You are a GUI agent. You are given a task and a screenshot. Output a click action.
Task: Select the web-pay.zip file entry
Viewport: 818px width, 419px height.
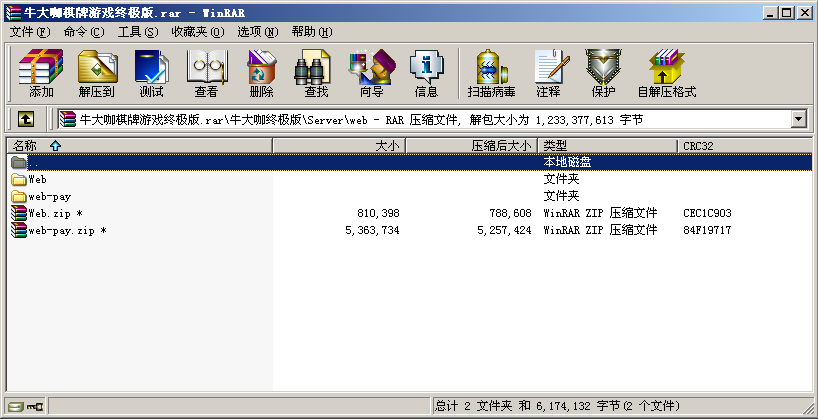(x=66, y=230)
